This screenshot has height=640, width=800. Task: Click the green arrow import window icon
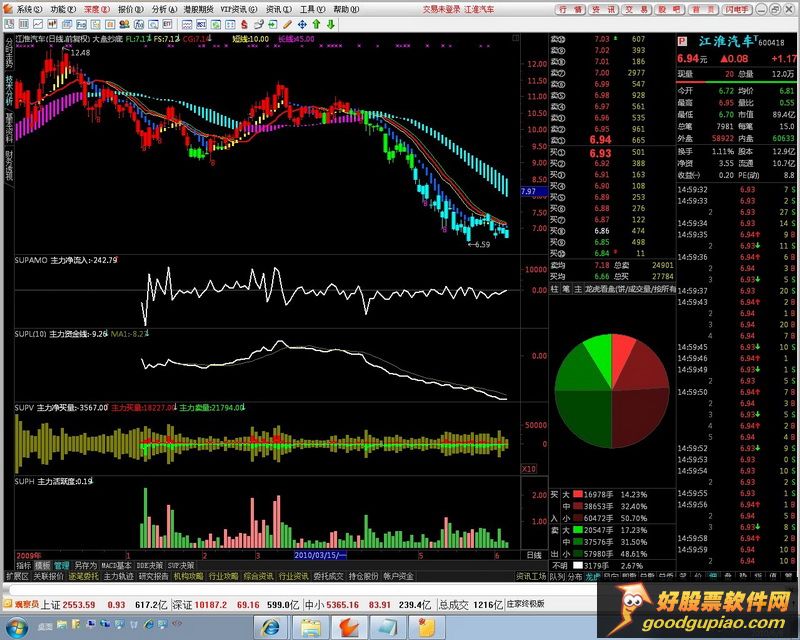(x=273, y=24)
